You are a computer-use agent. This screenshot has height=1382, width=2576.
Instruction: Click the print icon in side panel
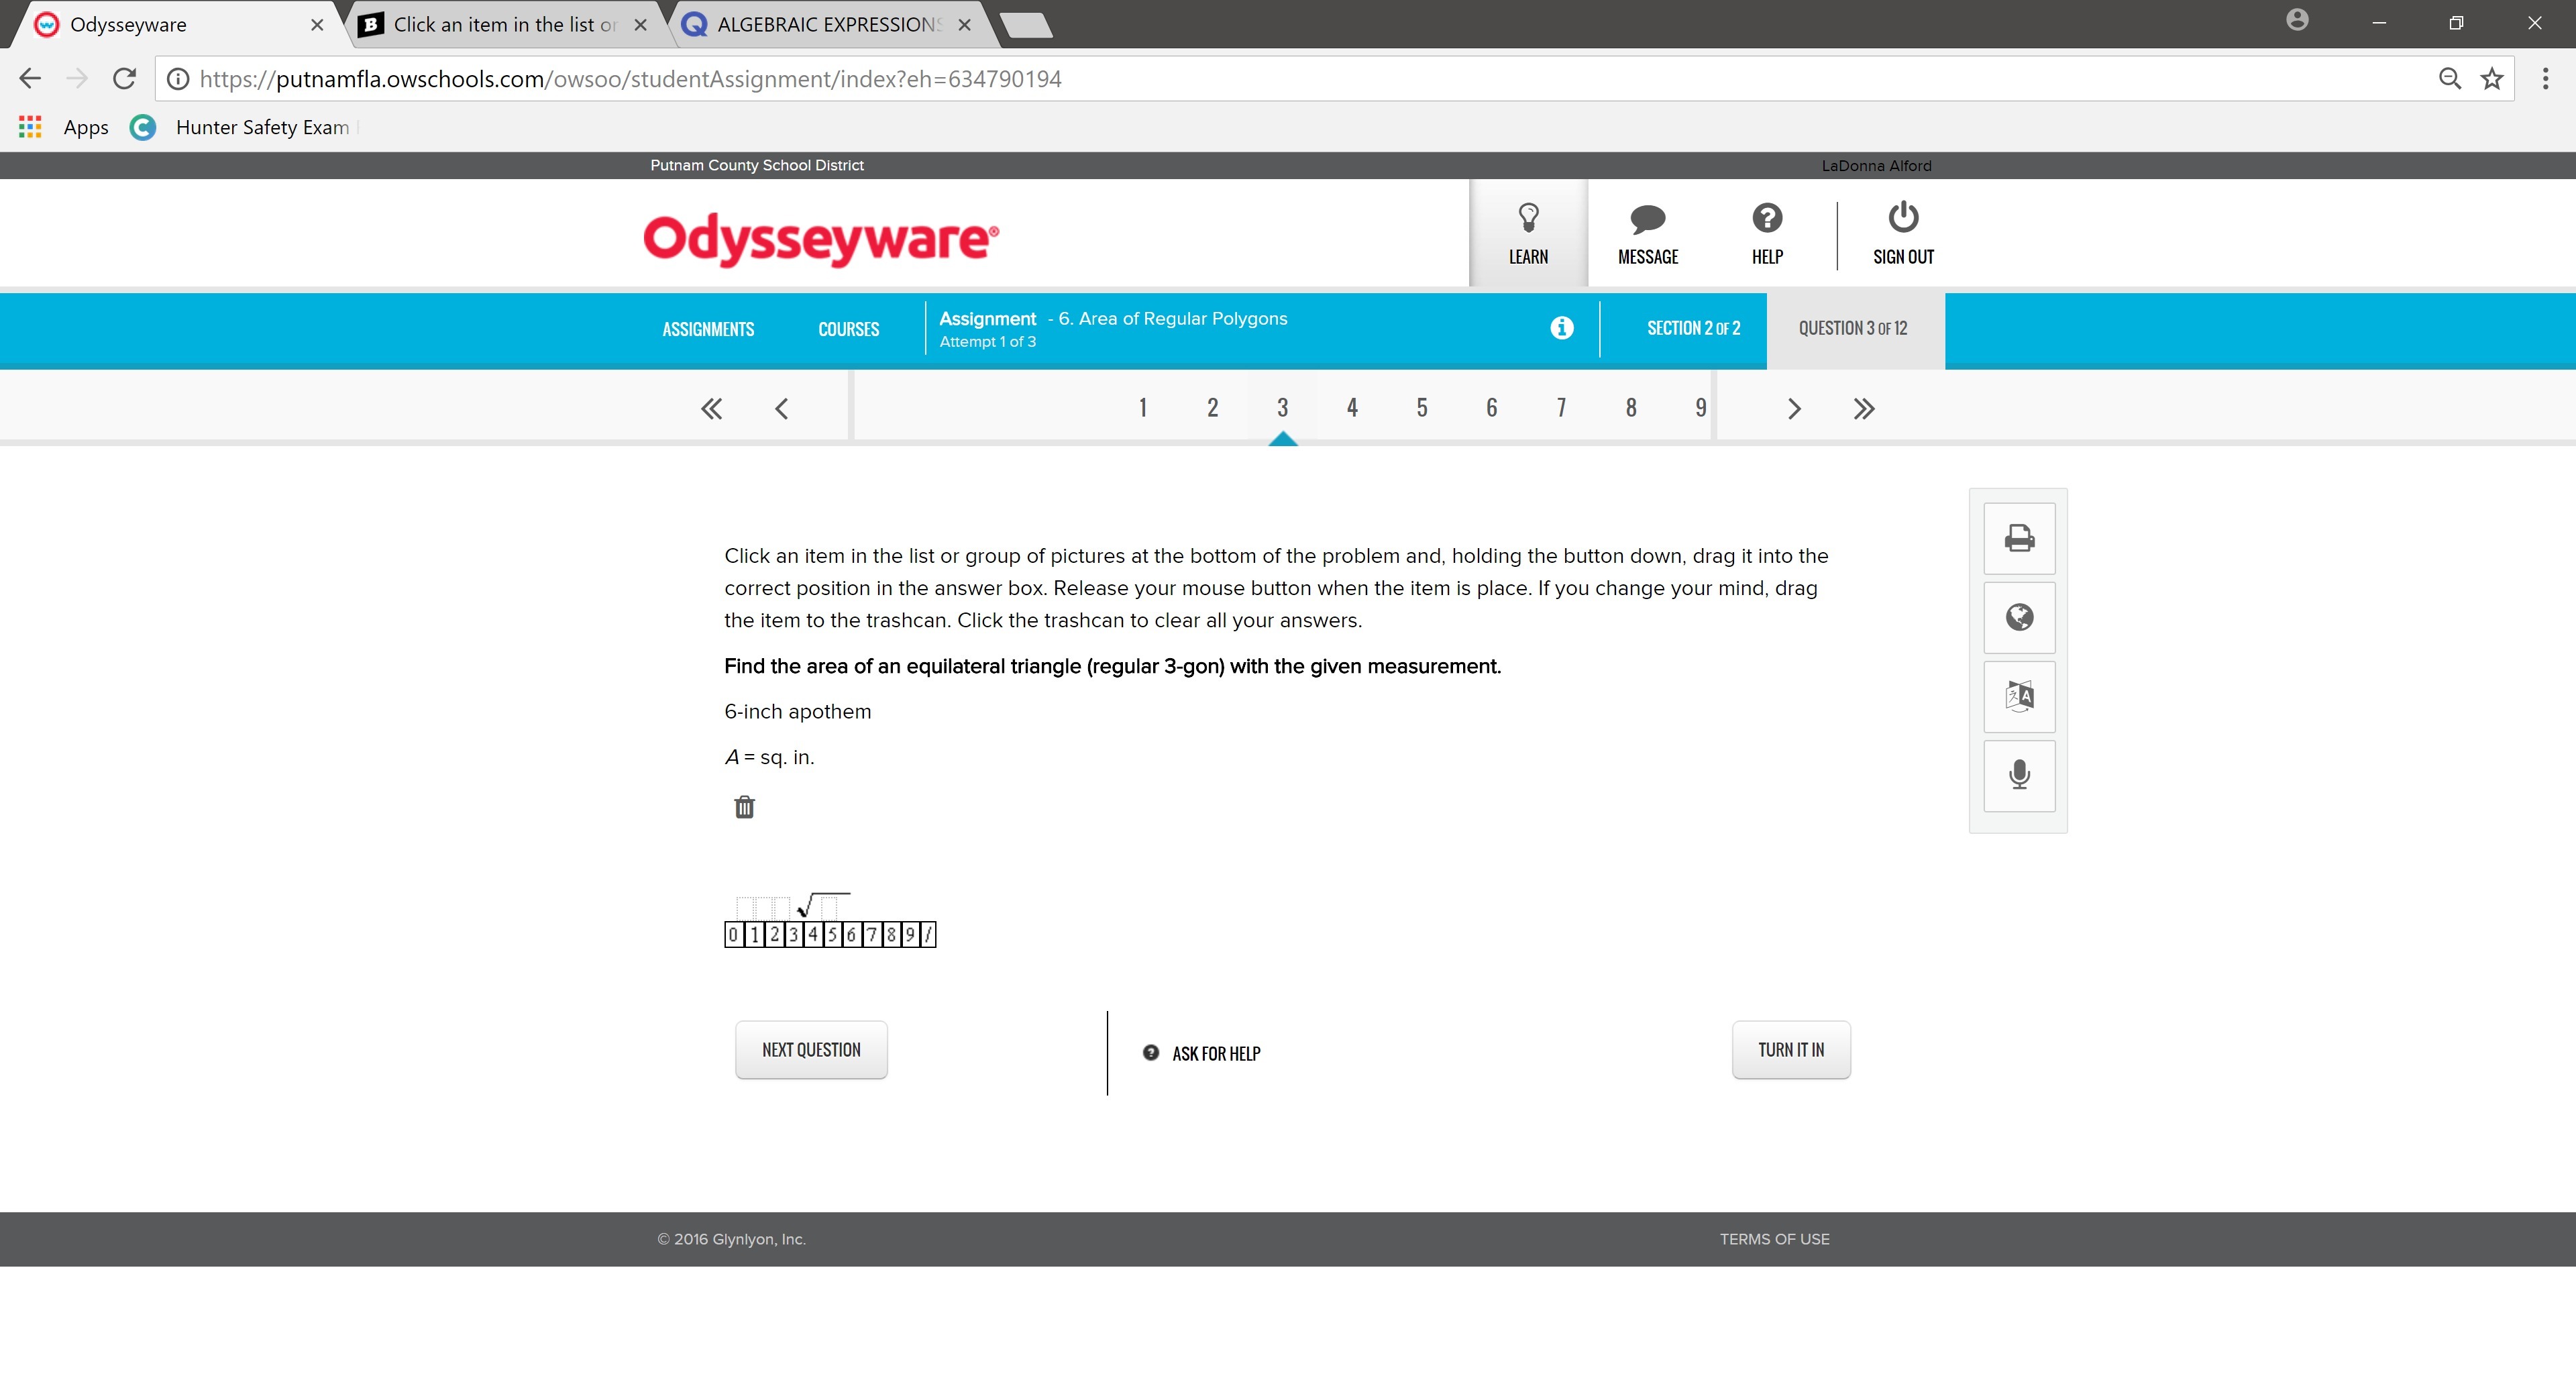pos(2018,538)
